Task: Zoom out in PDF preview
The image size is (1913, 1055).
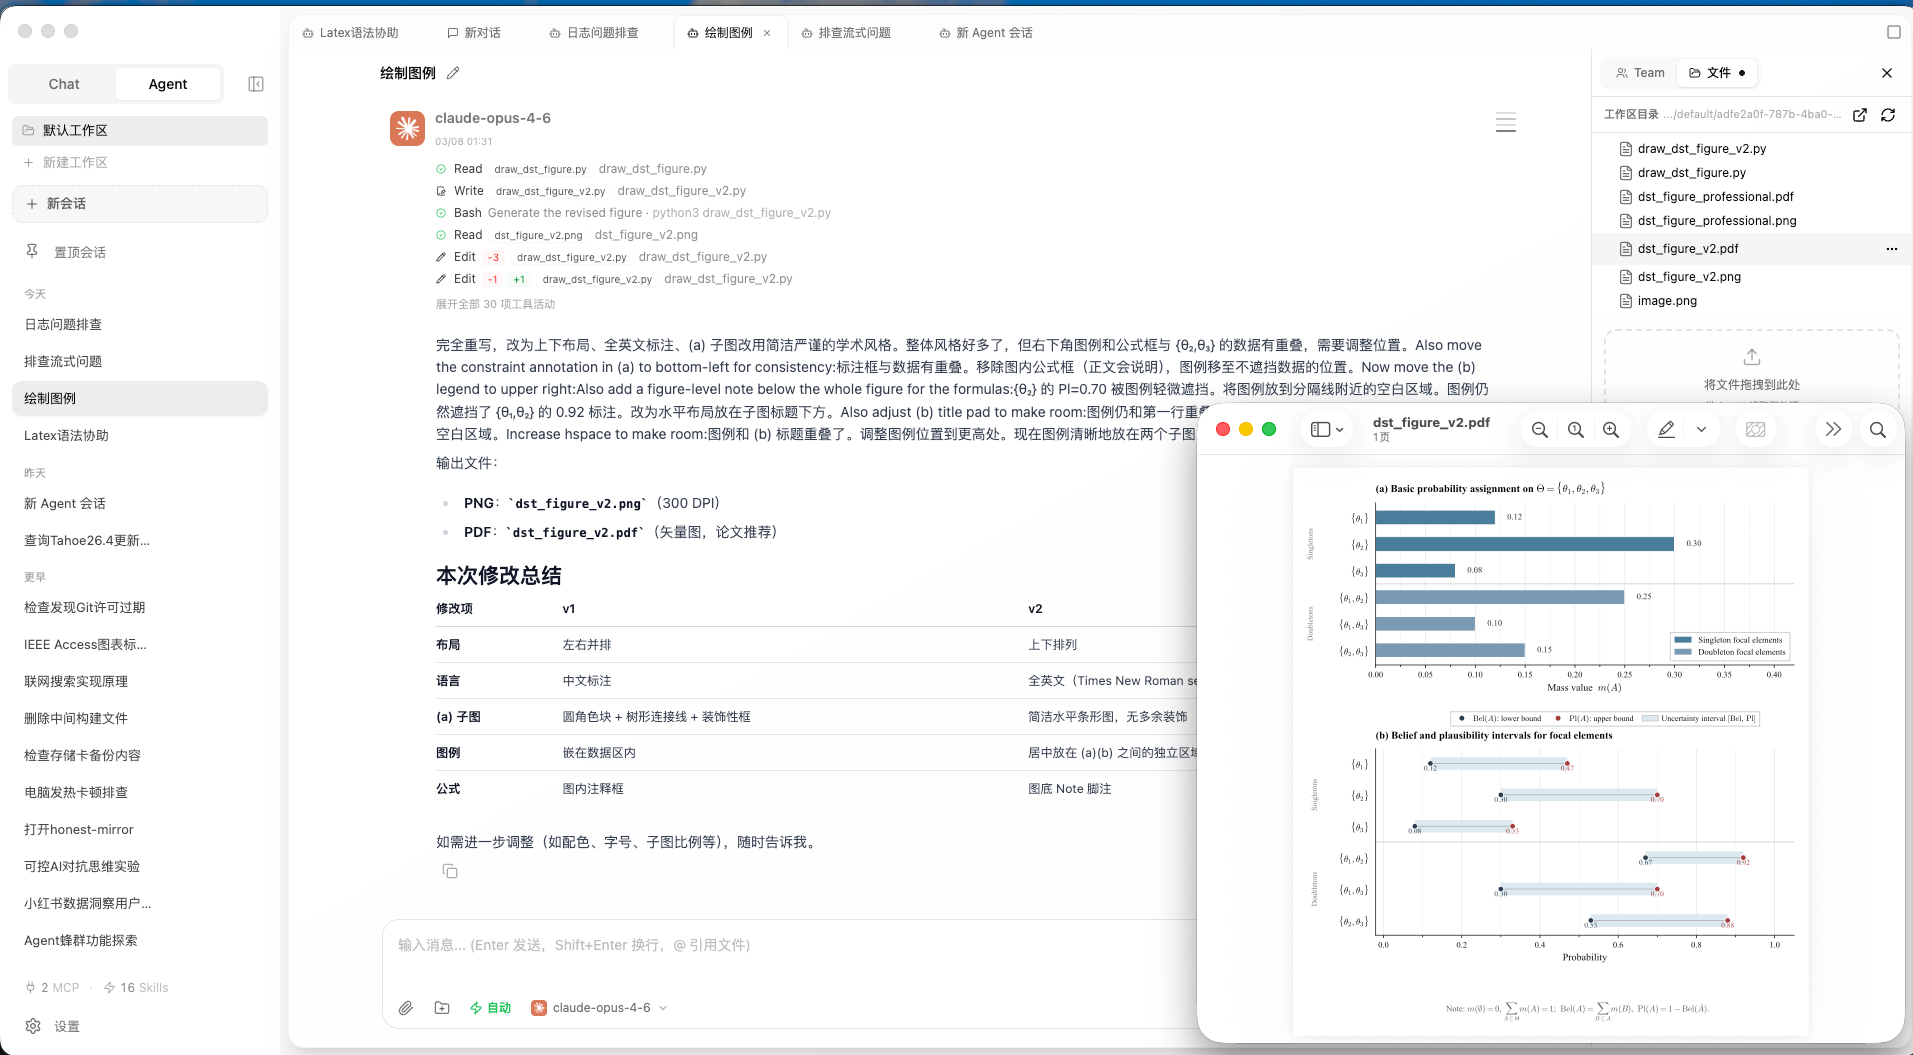Action: pyautogui.click(x=1539, y=430)
